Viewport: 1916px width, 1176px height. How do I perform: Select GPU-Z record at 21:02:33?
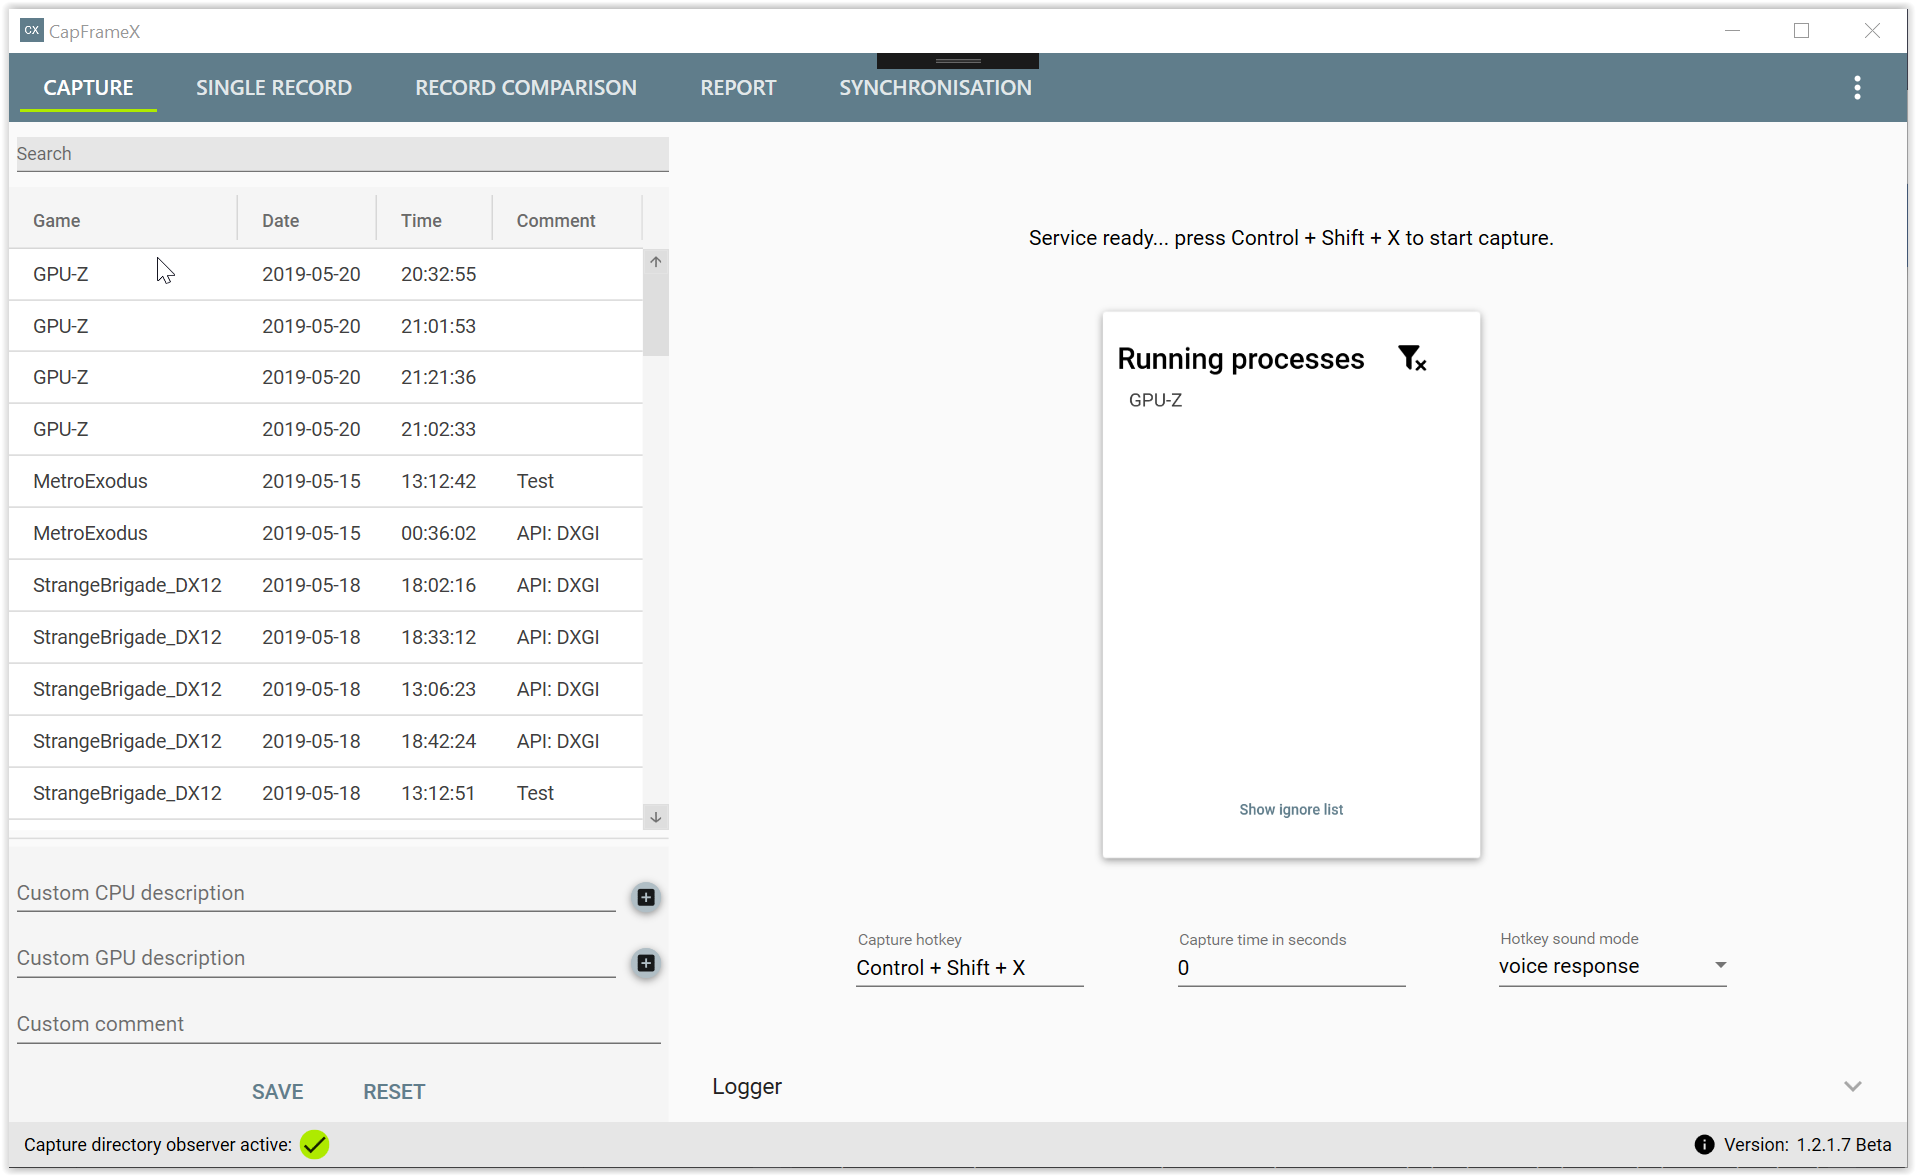(x=326, y=429)
